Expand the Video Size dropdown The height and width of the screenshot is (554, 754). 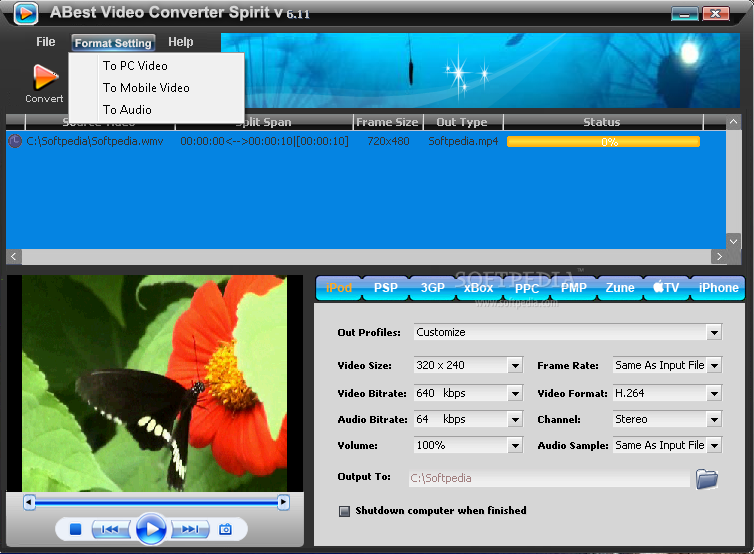click(x=515, y=365)
